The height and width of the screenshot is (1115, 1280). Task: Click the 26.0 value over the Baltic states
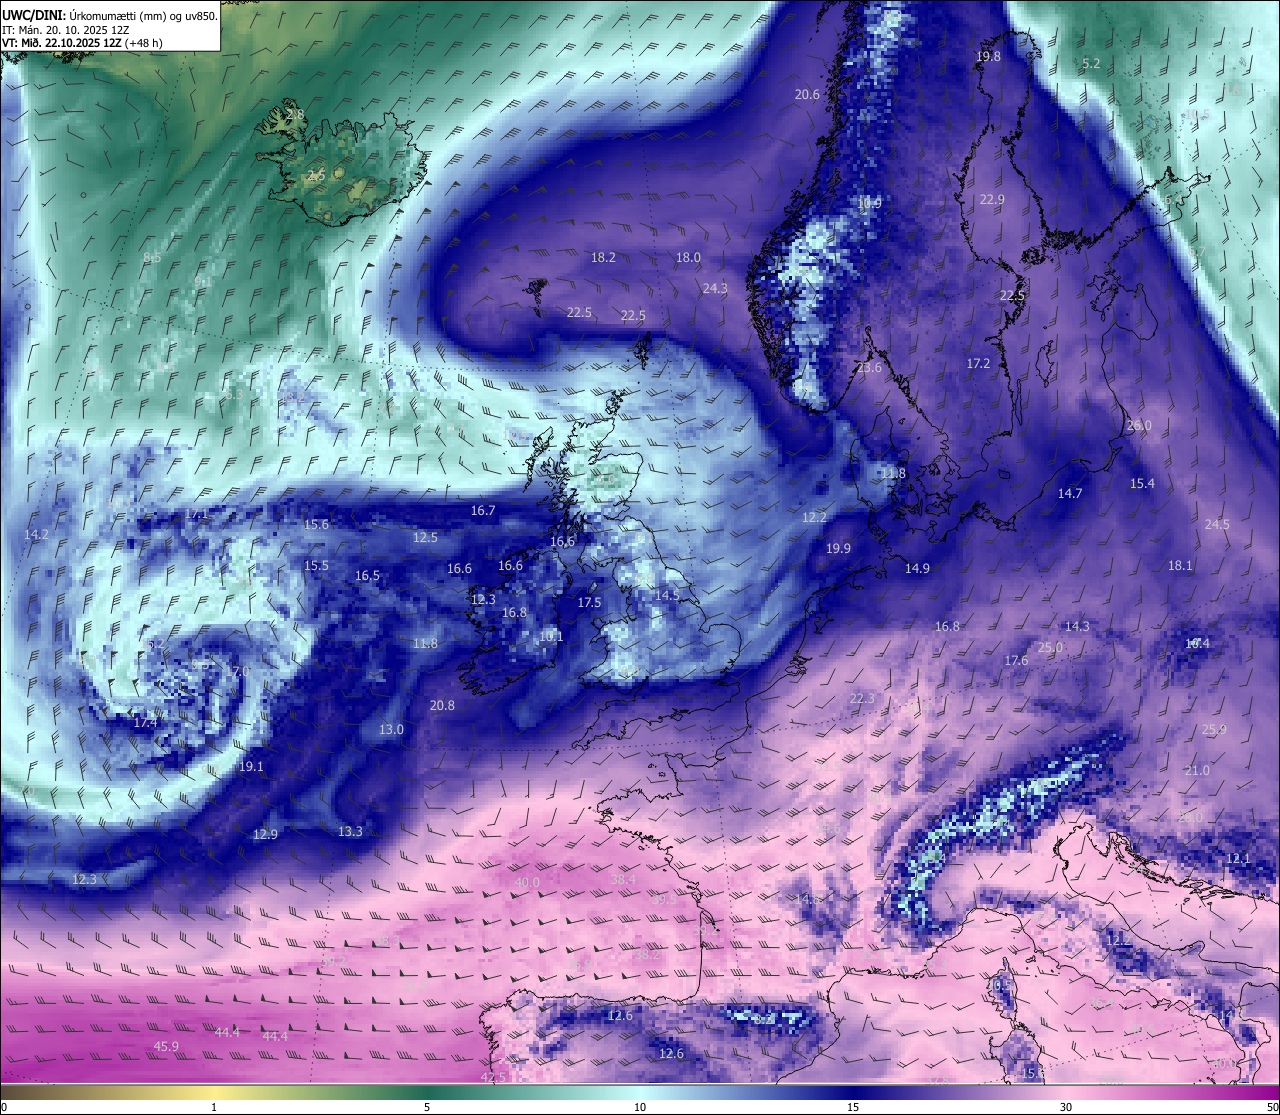coord(1139,425)
